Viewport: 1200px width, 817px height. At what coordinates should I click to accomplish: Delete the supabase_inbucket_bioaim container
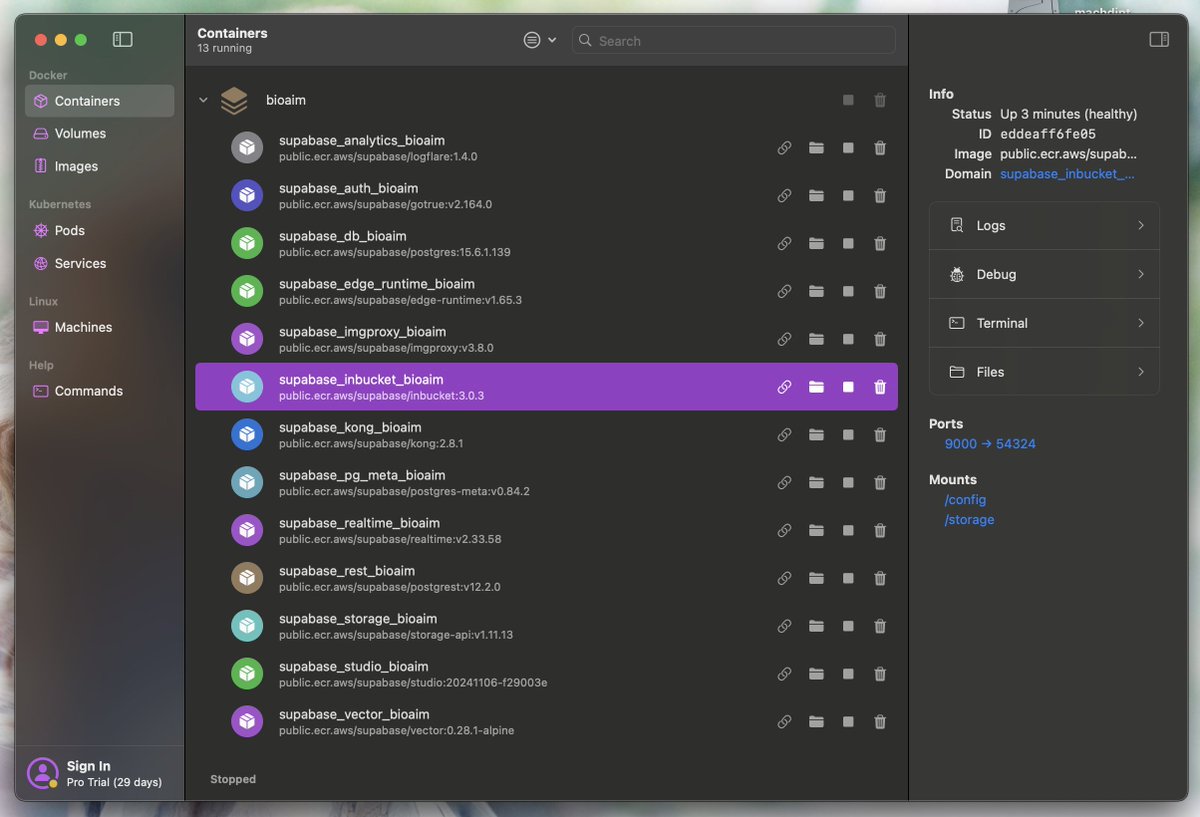pos(880,387)
